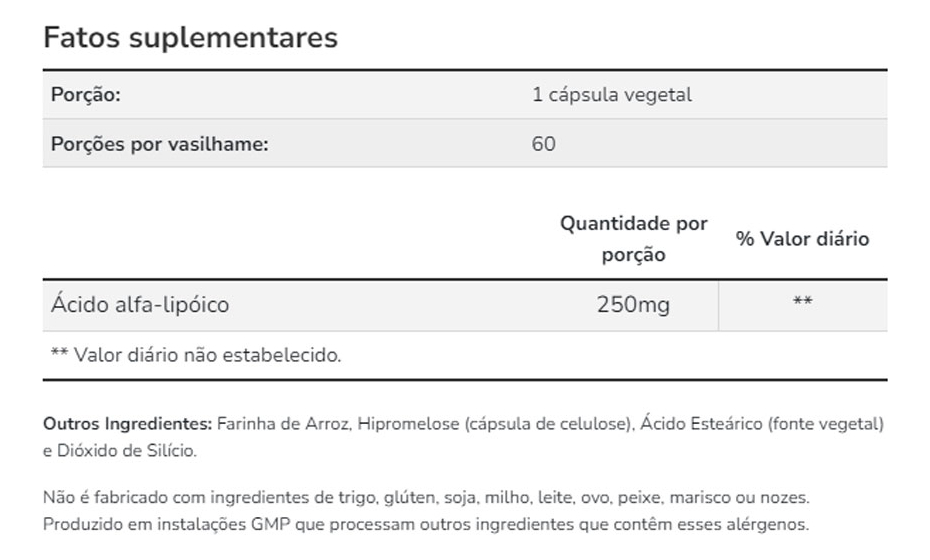Screen dimensions: 930x560
Task: Click the "Quantidade por porção" column header
Action: [x=633, y=238]
